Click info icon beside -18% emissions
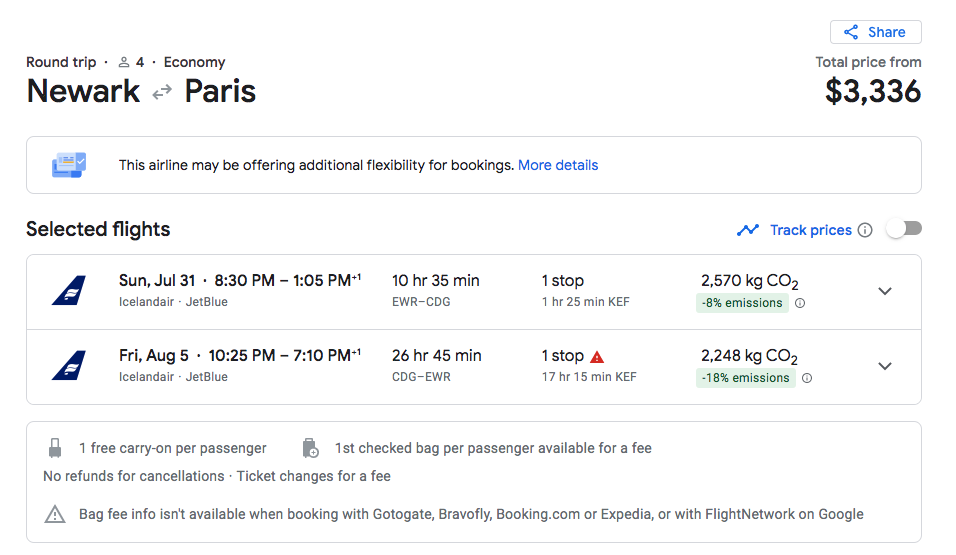The height and width of the screenshot is (555, 956). (807, 378)
